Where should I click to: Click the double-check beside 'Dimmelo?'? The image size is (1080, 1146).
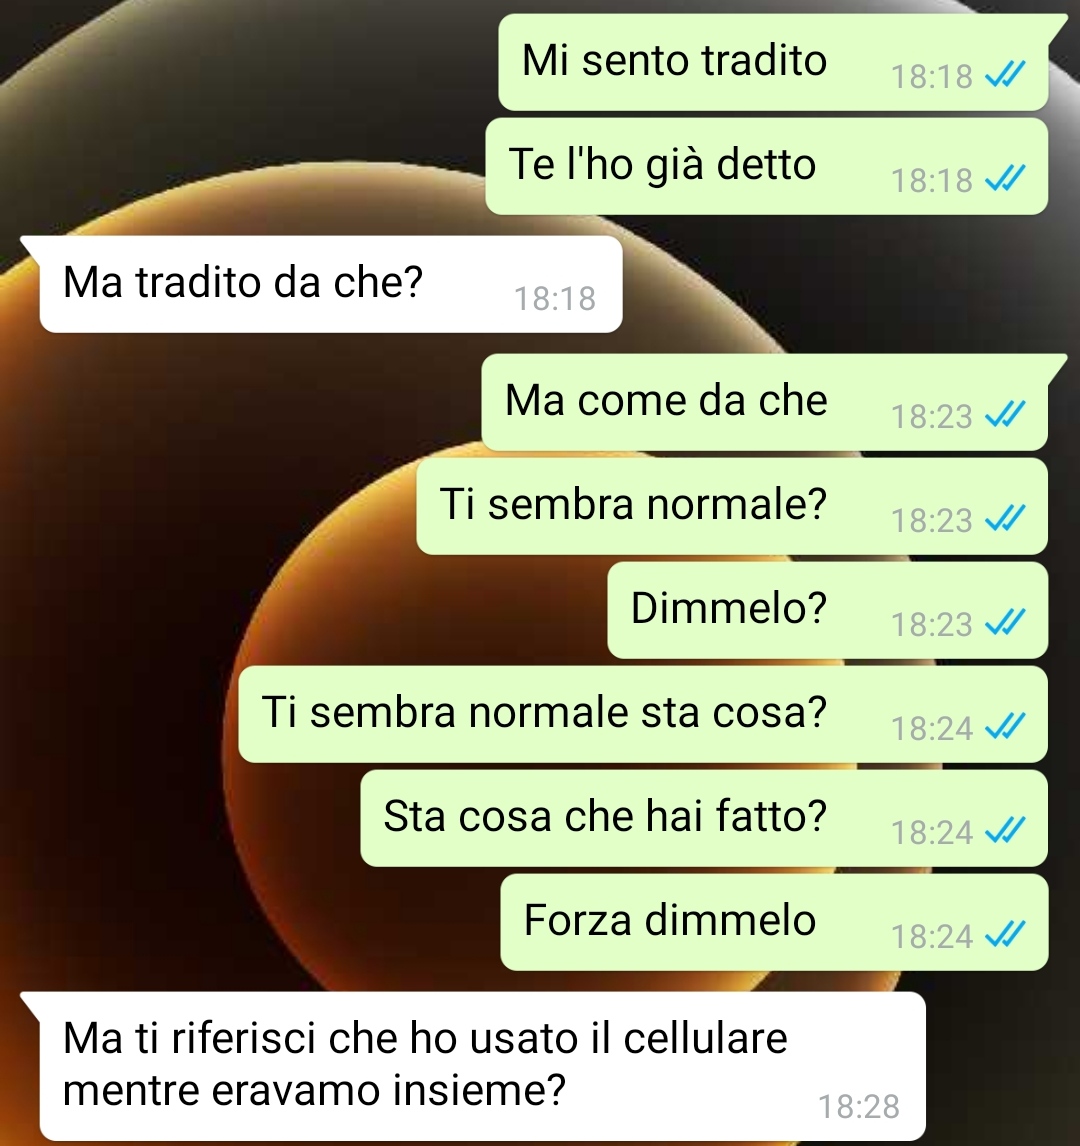point(1005,622)
